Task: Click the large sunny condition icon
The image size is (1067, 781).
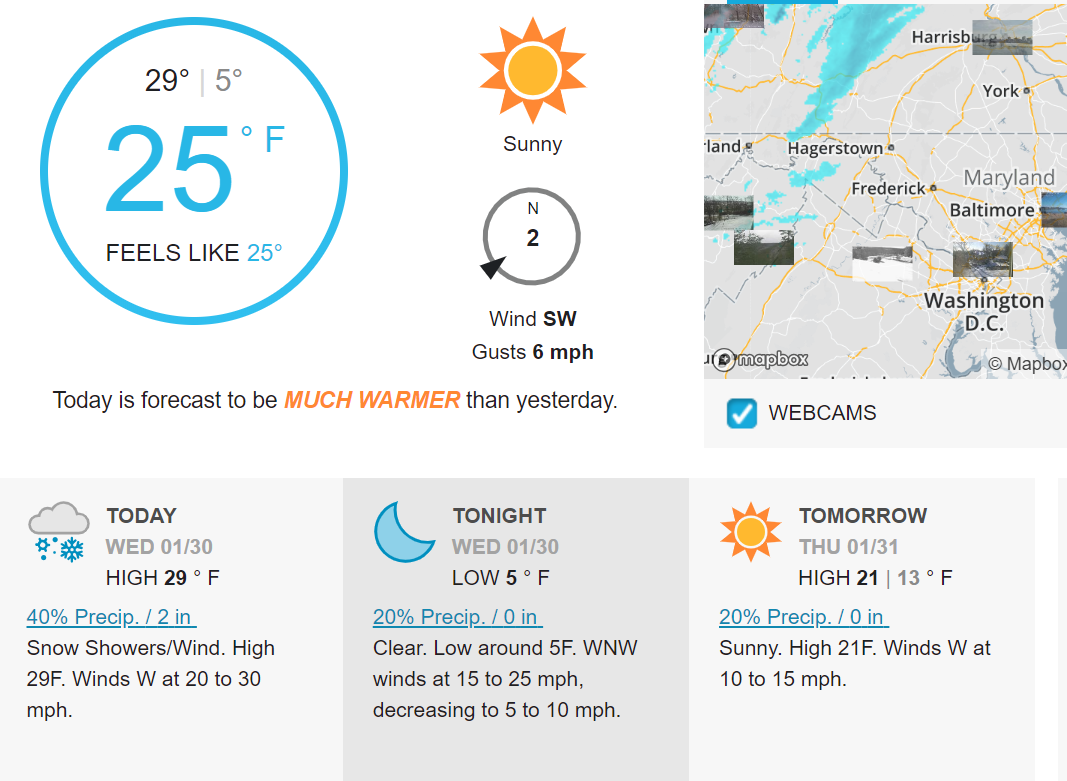Action: pos(532,71)
